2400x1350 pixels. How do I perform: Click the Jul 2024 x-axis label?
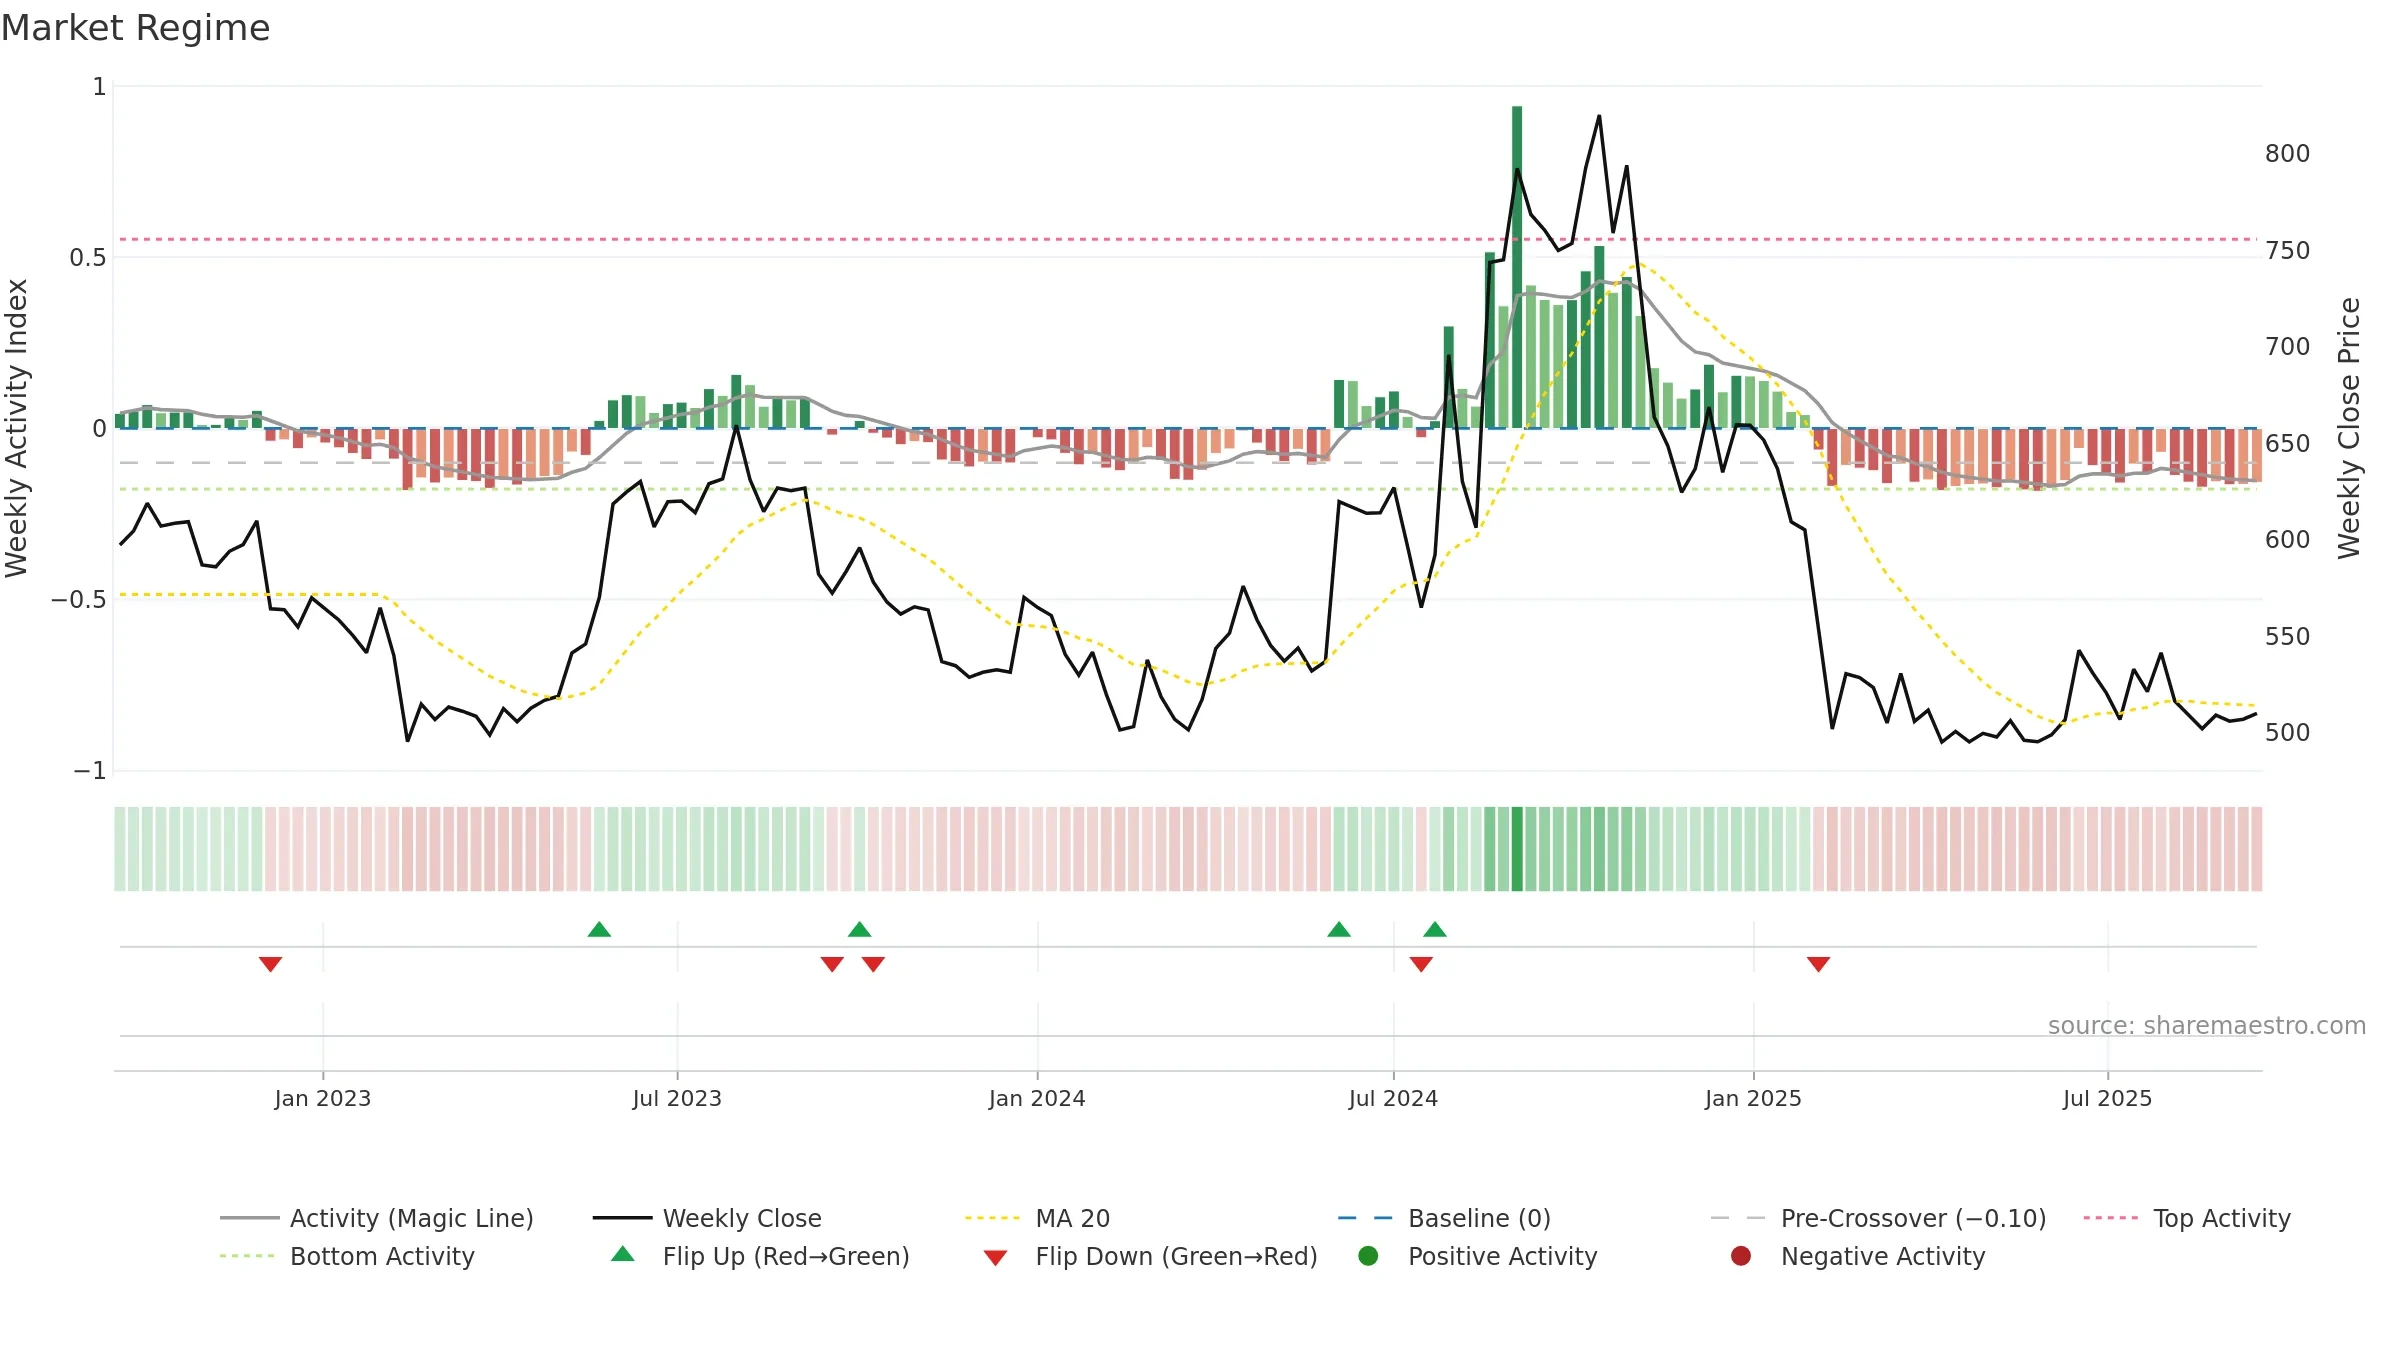pyautogui.click(x=1393, y=1098)
